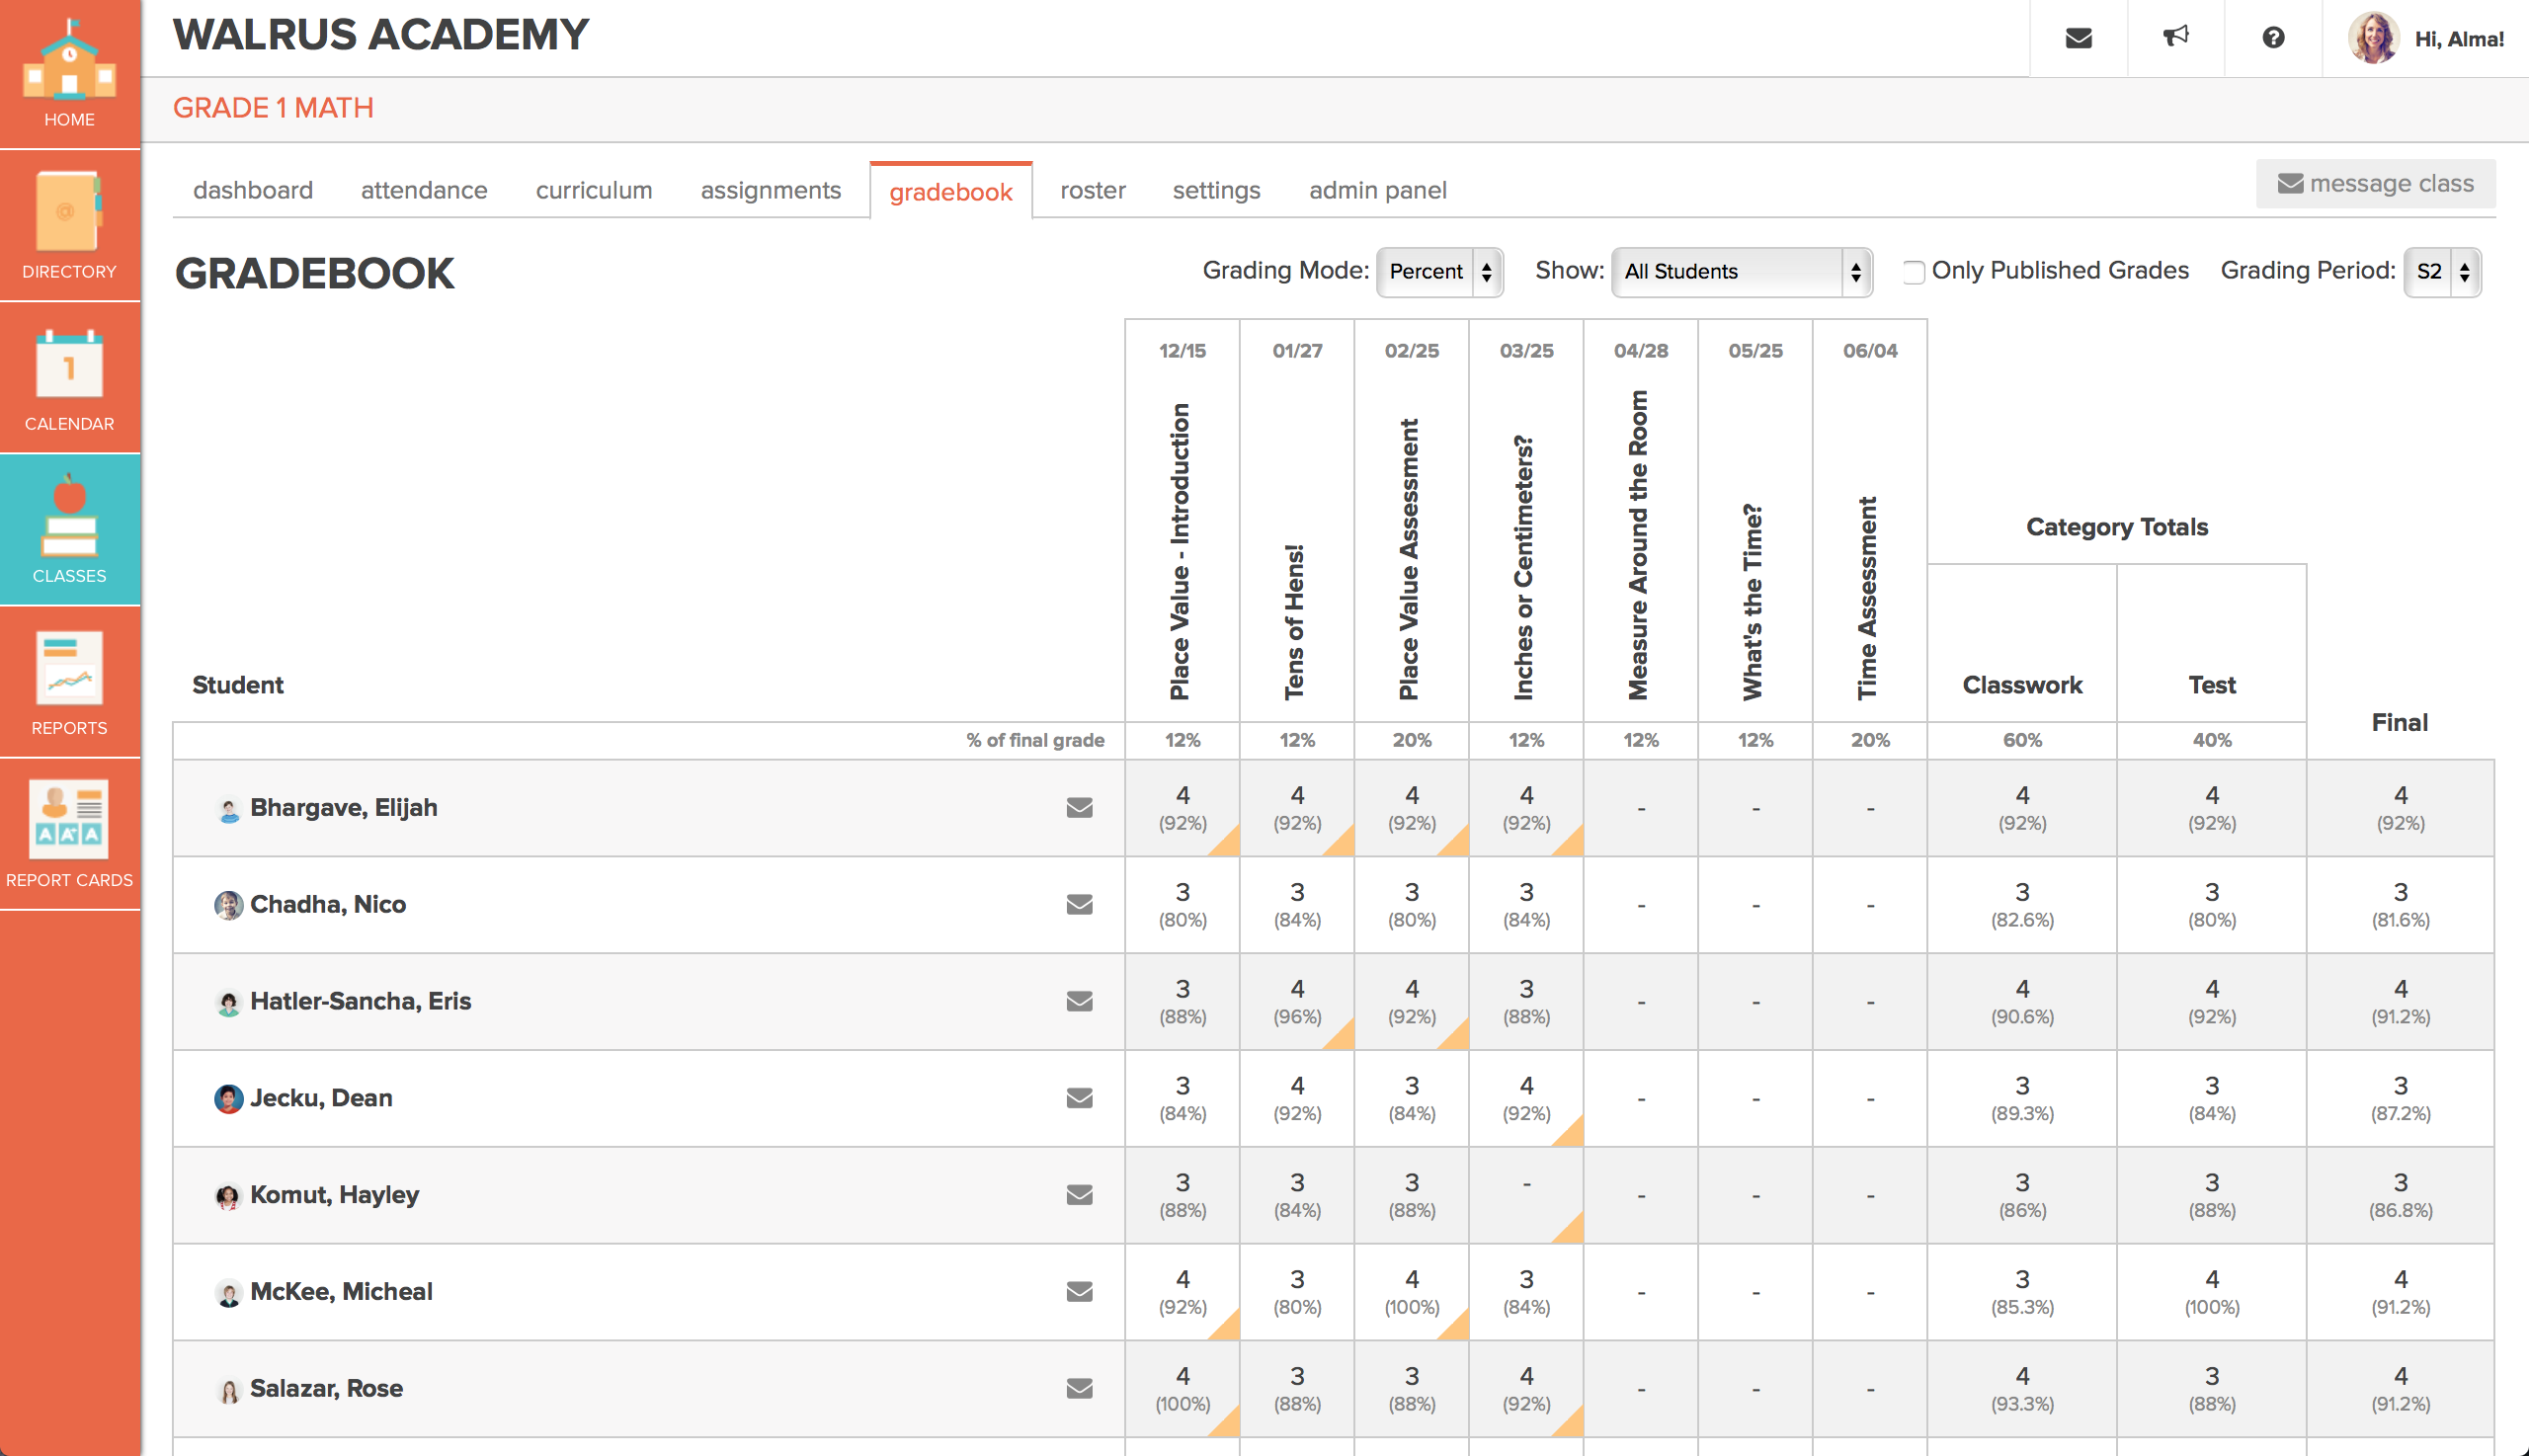2529x1456 pixels.
Task: Click the message class button
Action: 2376,183
